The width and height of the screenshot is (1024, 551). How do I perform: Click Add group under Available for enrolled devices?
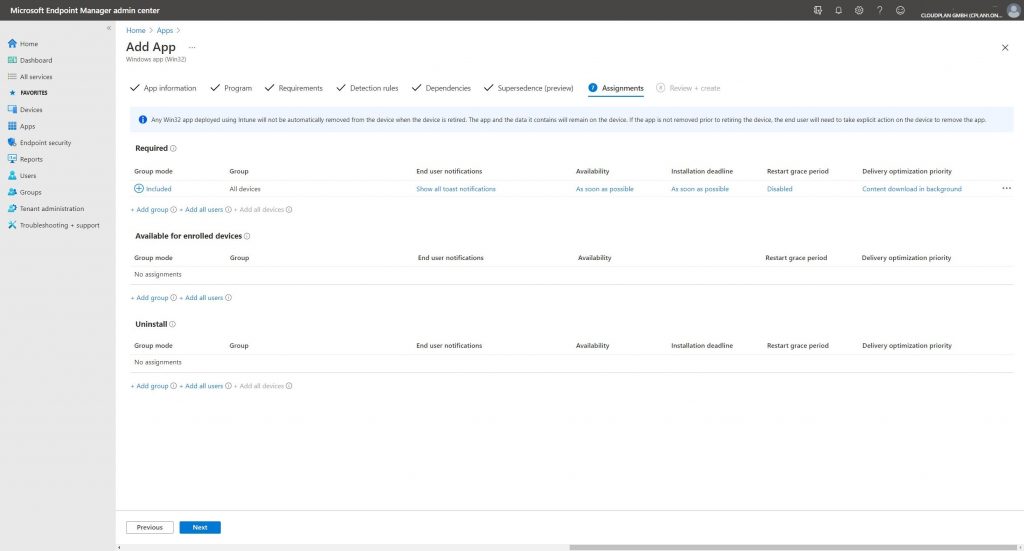point(150,298)
